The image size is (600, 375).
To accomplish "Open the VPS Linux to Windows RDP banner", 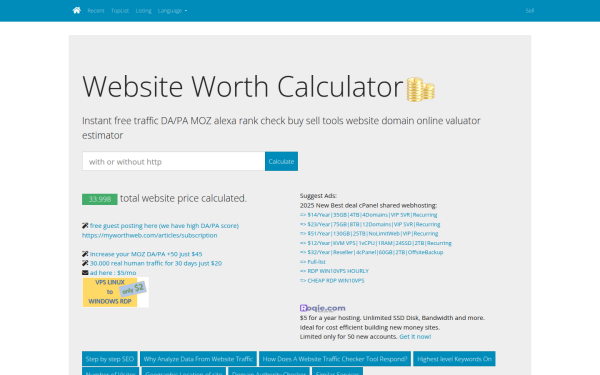I will coord(115,292).
